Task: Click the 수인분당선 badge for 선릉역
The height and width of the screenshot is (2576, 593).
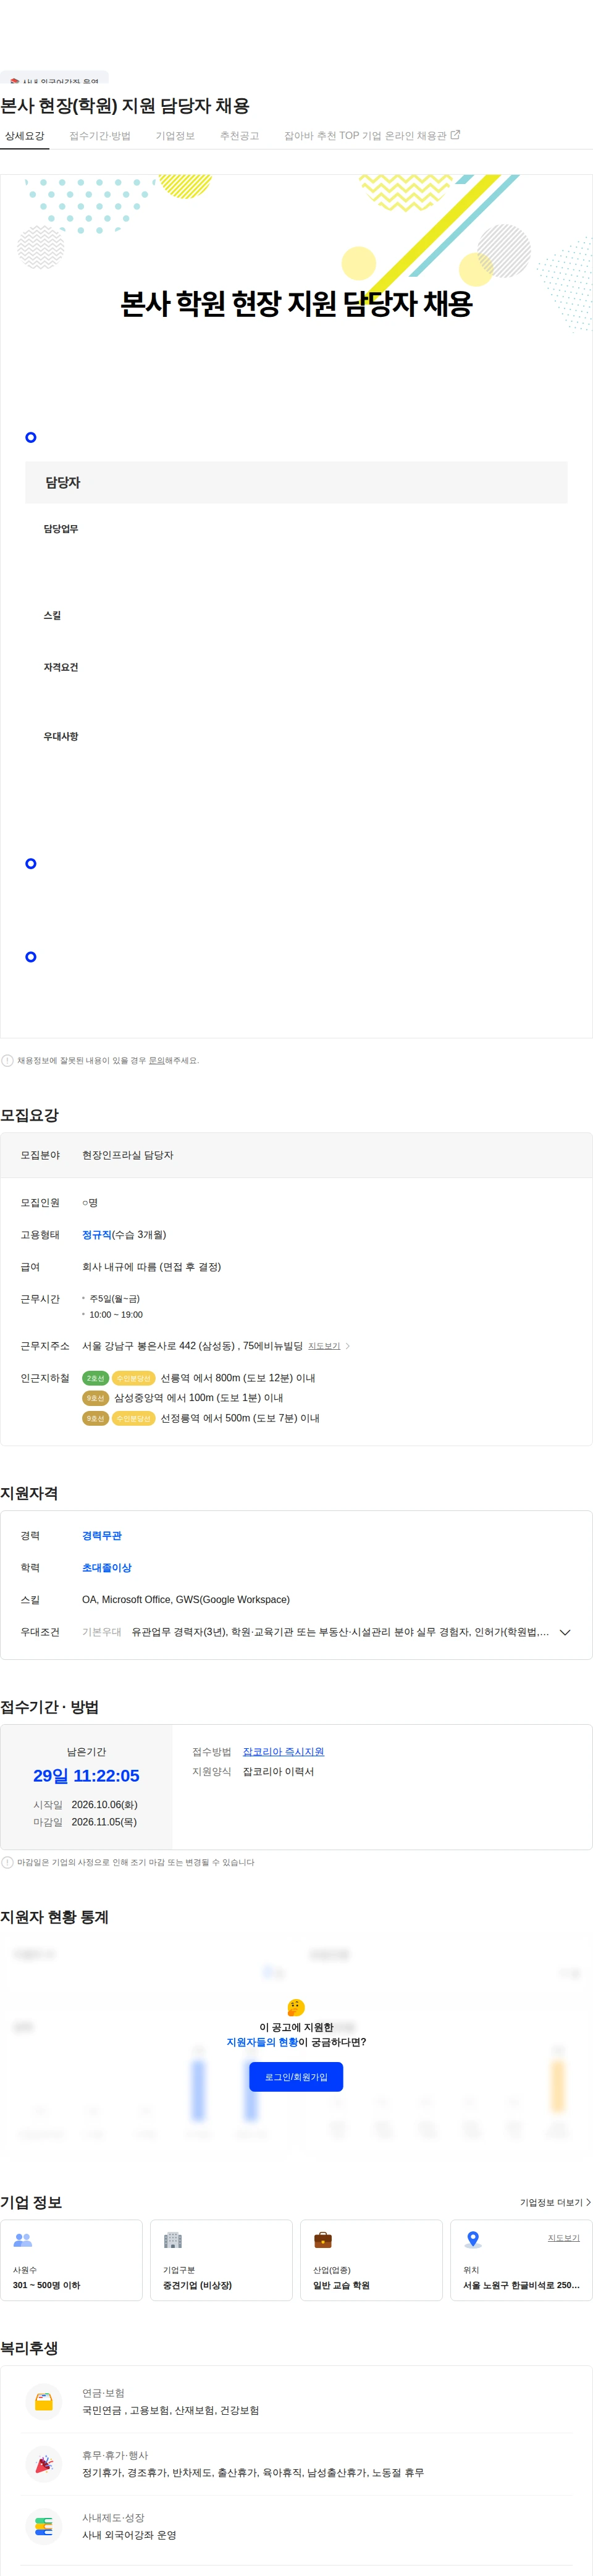Action: click(133, 1378)
